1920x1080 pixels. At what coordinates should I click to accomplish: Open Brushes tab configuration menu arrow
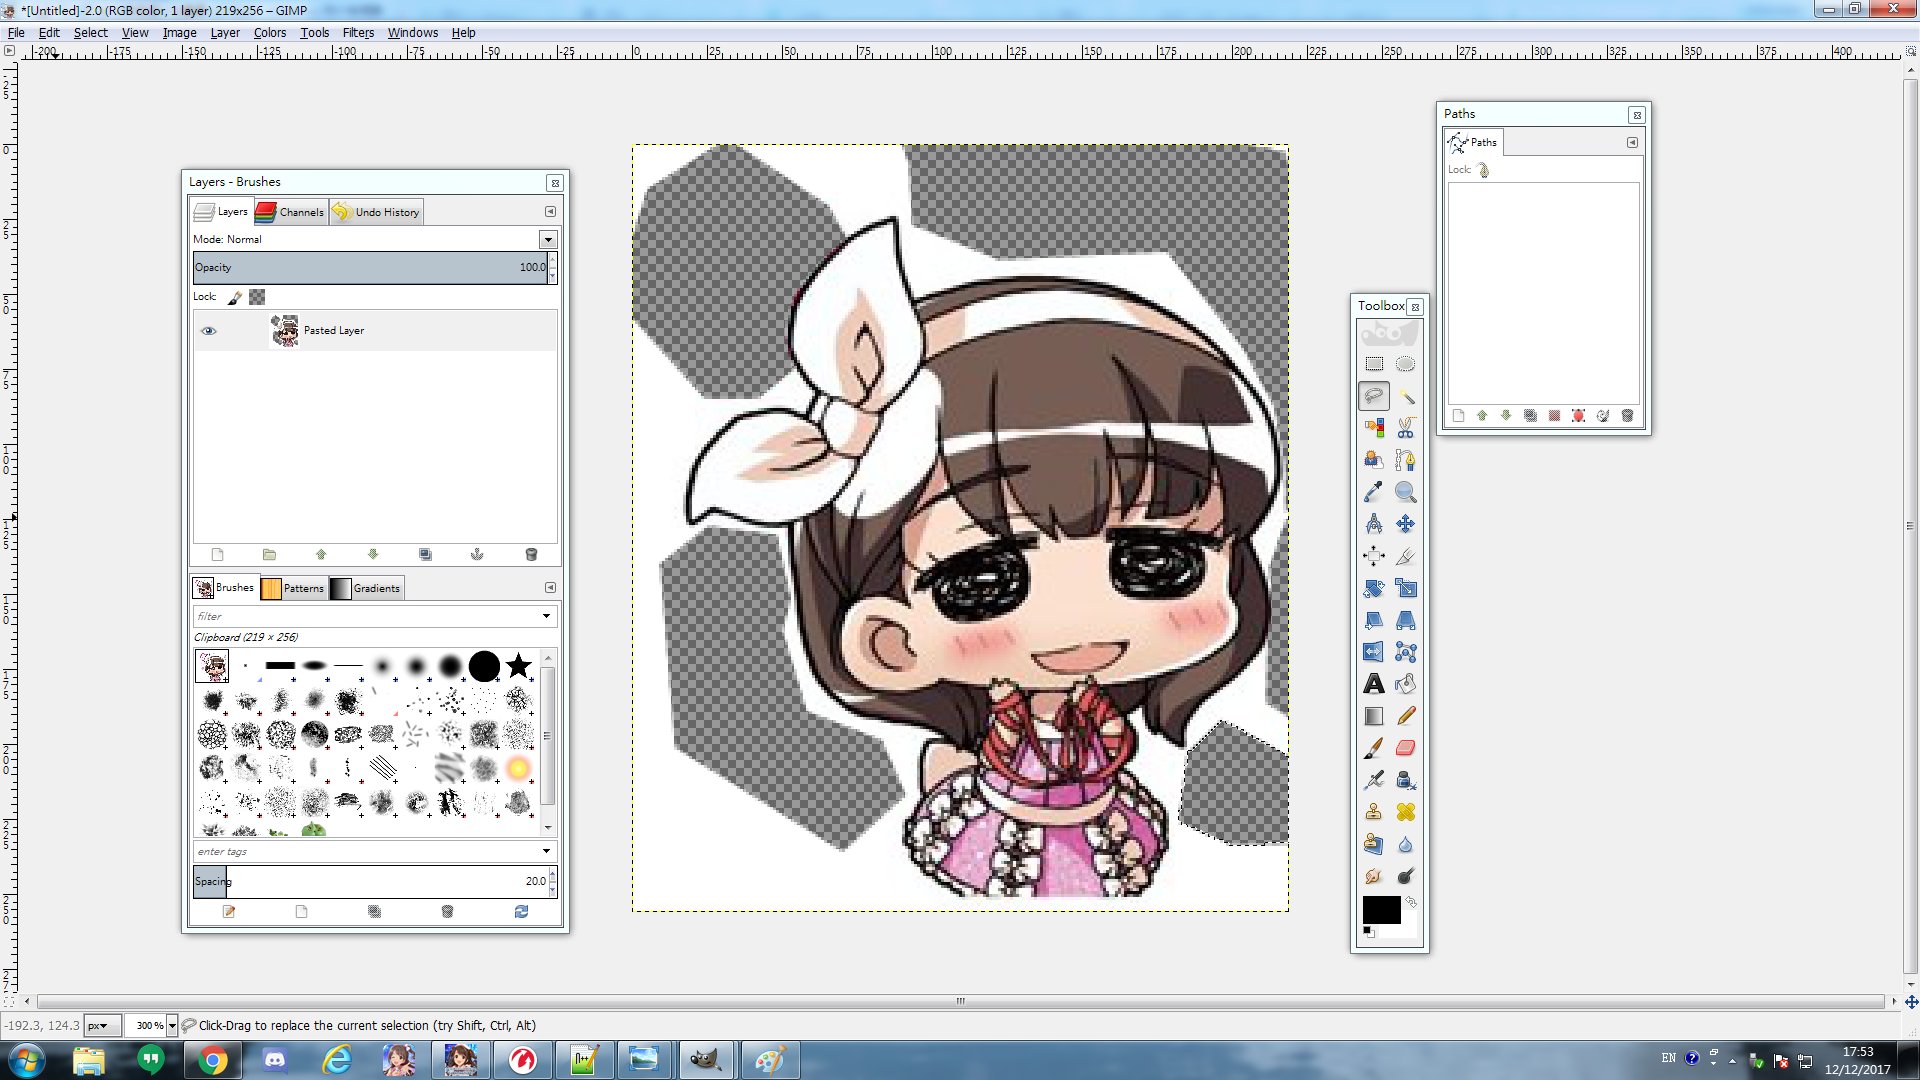click(550, 588)
